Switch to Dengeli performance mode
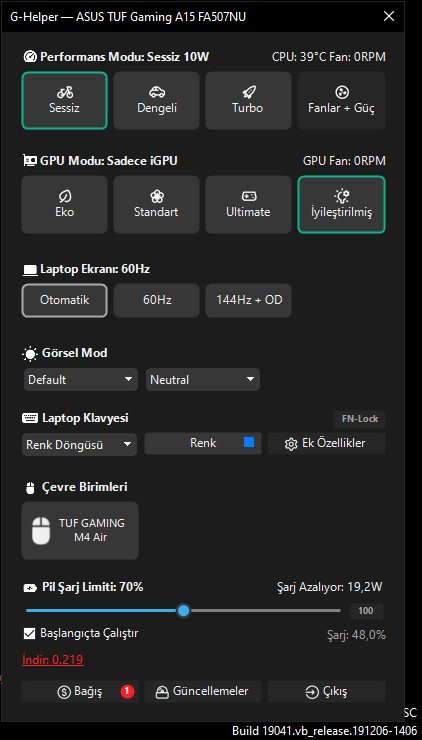Screen dimensions: 422x740 pyautogui.click(x=157, y=101)
